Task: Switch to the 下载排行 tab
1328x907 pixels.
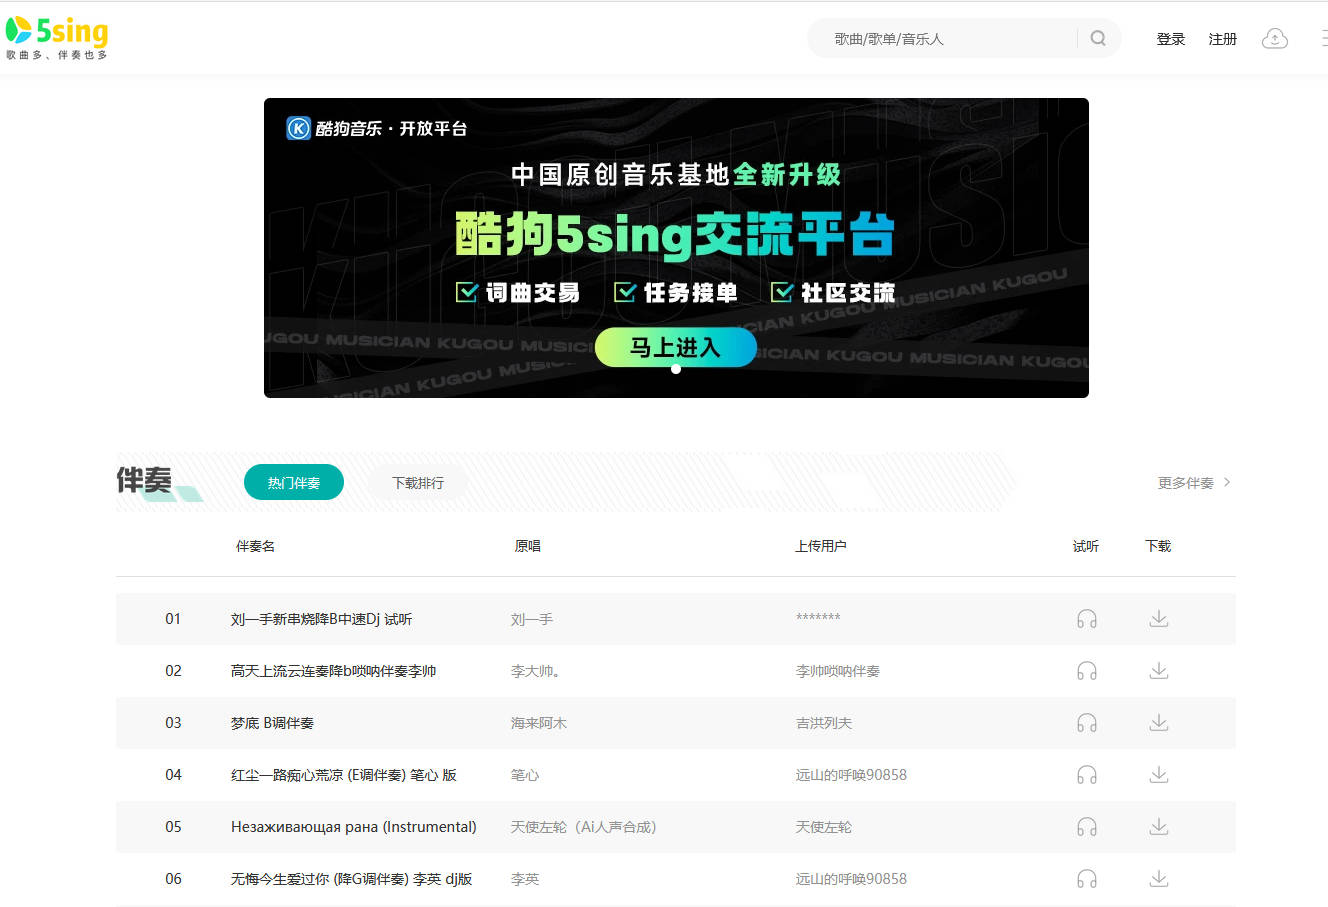Action: point(417,481)
